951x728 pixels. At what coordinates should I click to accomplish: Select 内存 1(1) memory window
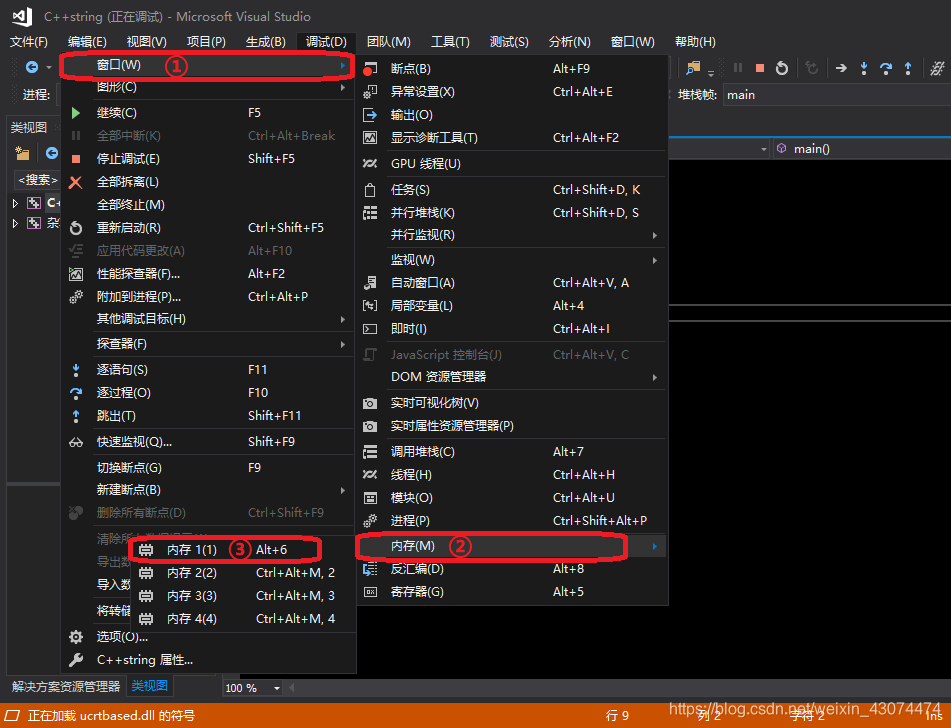243,550
